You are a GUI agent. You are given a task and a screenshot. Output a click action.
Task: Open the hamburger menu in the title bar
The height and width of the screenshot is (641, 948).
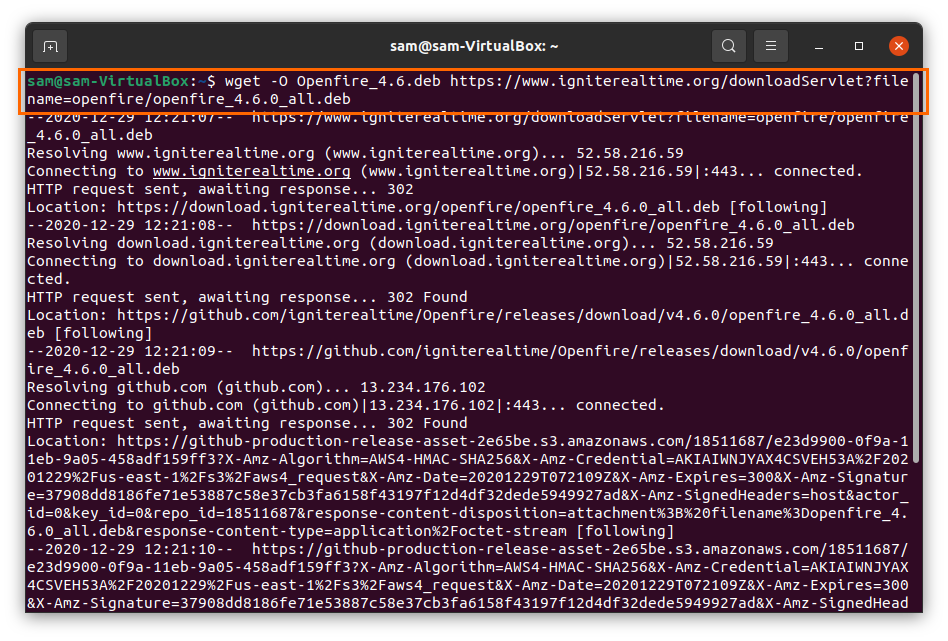tap(771, 46)
